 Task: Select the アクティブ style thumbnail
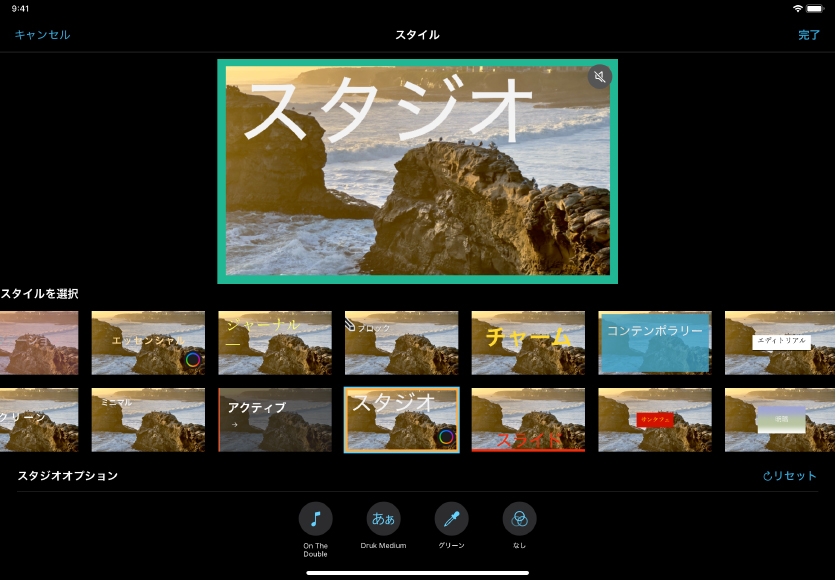click(275, 419)
